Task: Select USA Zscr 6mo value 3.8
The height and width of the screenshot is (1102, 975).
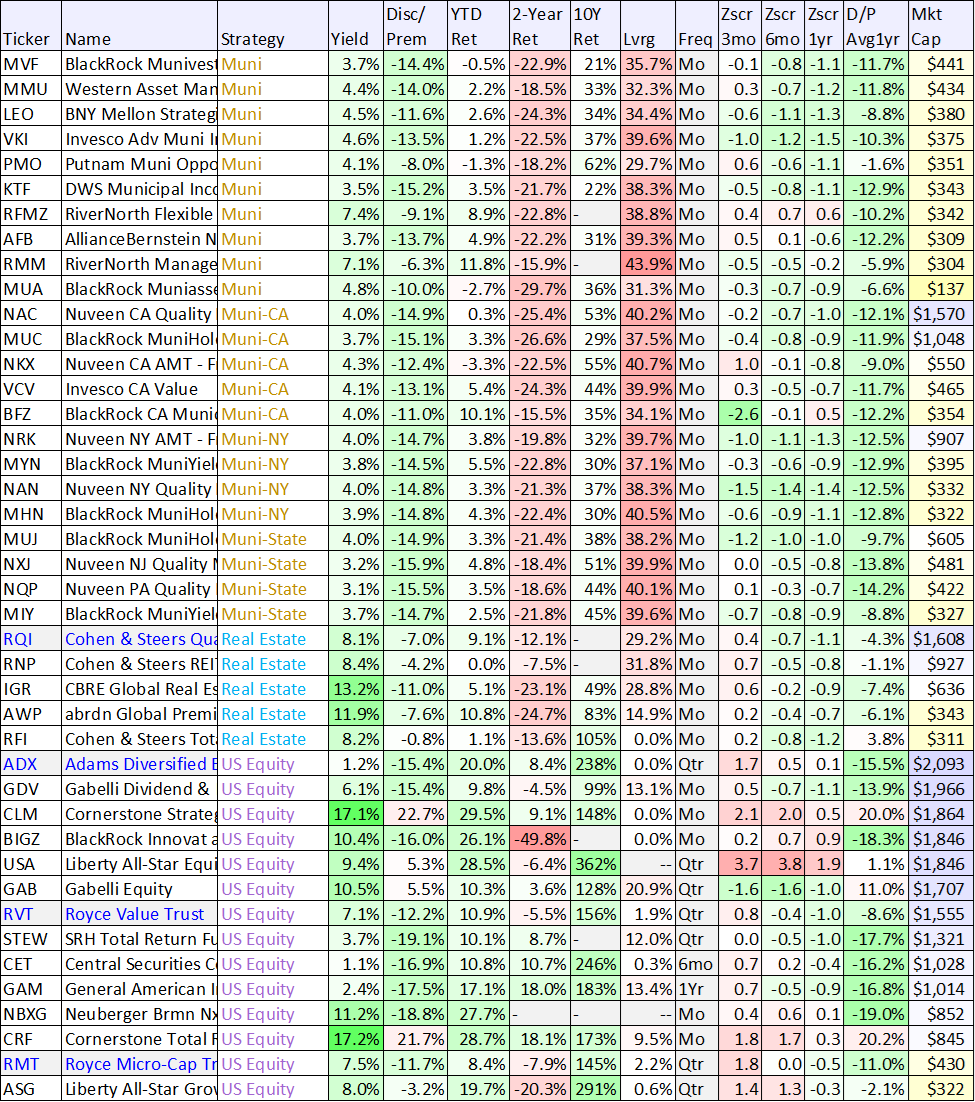Action: pyautogui.click(x=783, y=864)
